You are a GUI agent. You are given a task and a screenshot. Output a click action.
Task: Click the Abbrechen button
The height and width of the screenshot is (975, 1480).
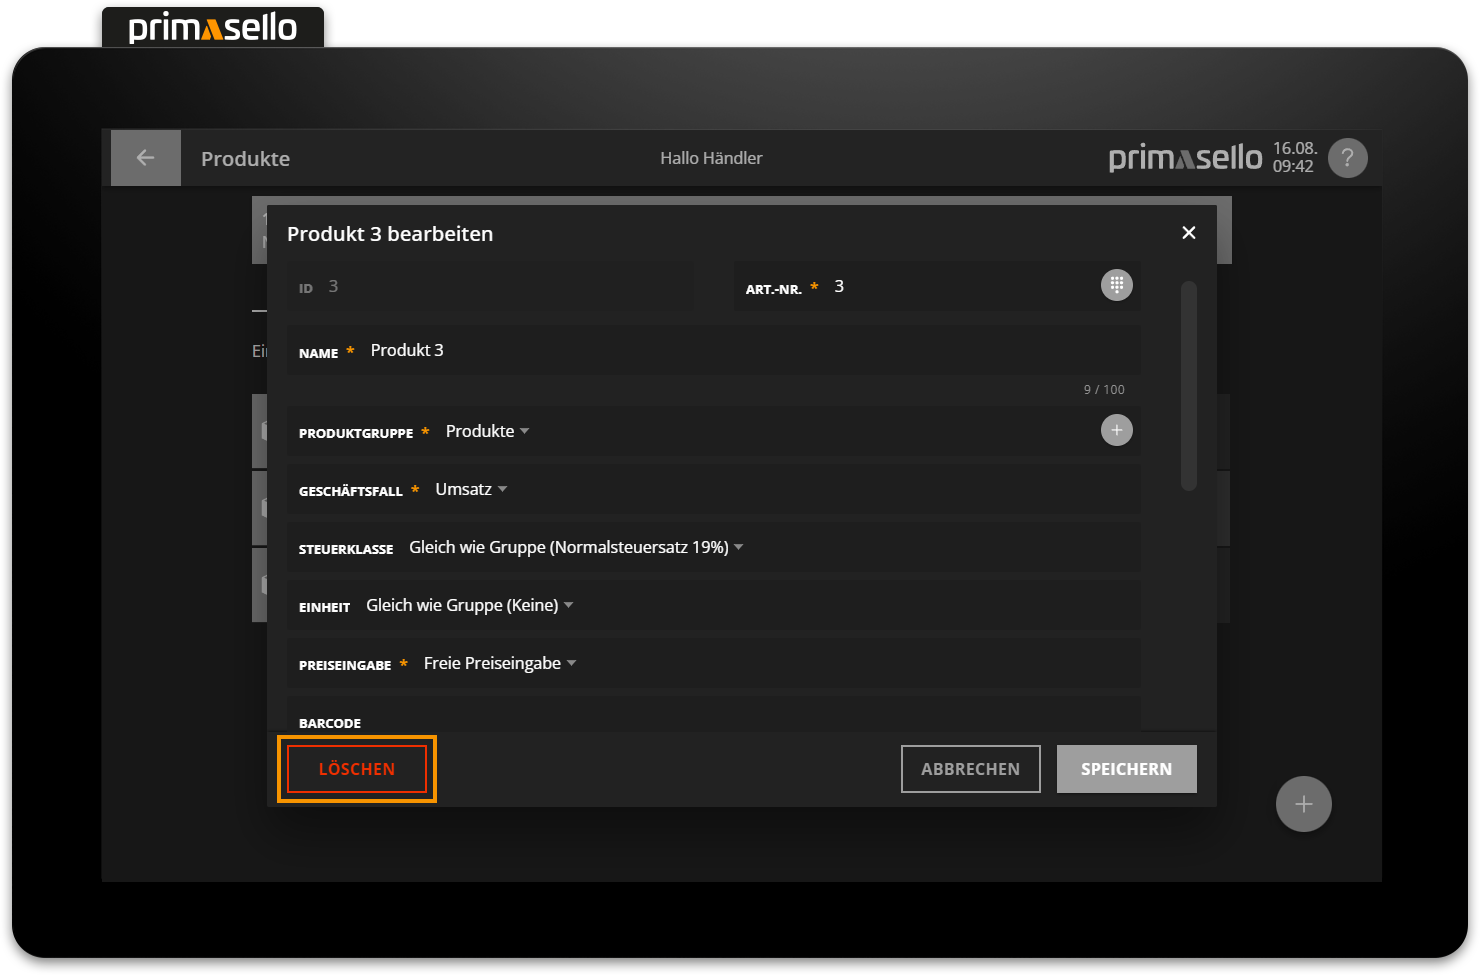point(970,769)
